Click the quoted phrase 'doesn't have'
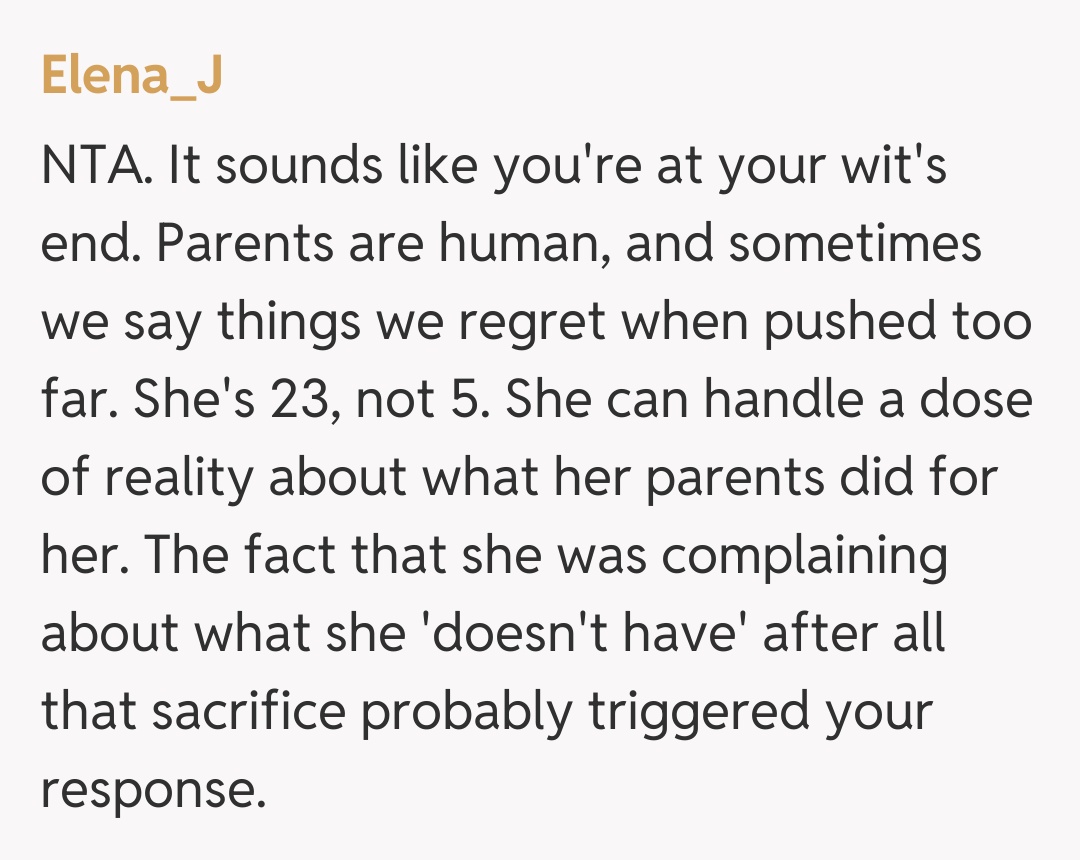 coord(583,634)
